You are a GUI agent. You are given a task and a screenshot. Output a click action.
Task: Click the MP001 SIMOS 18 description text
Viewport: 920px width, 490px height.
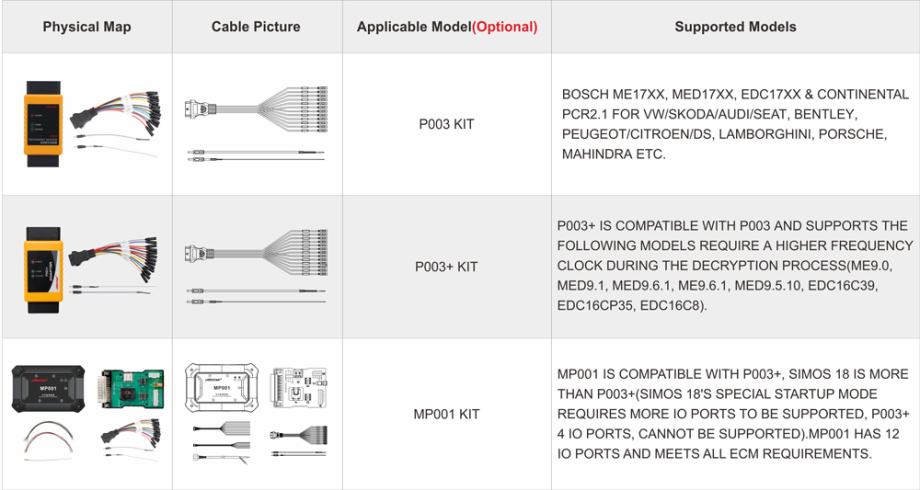(735, 413)
